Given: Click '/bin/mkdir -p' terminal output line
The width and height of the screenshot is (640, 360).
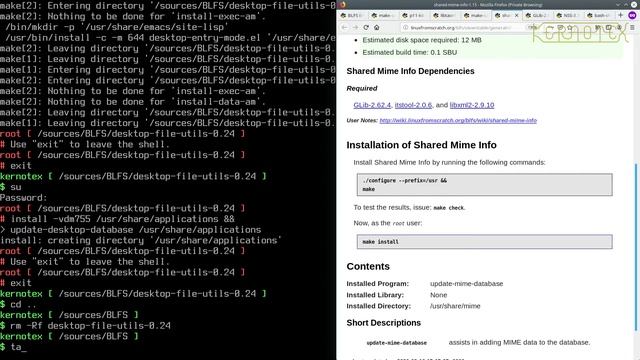Looking at the screenshot, I should pos(116,27).
